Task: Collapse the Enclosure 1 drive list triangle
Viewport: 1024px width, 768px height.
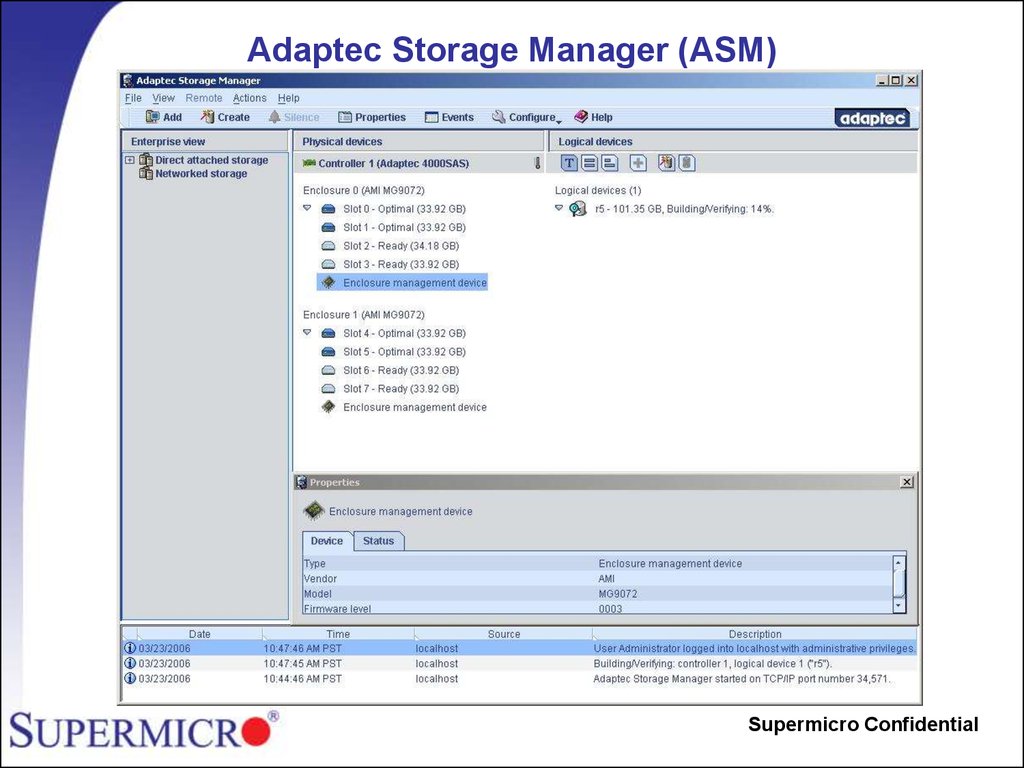Action: [x=307, y=332]
